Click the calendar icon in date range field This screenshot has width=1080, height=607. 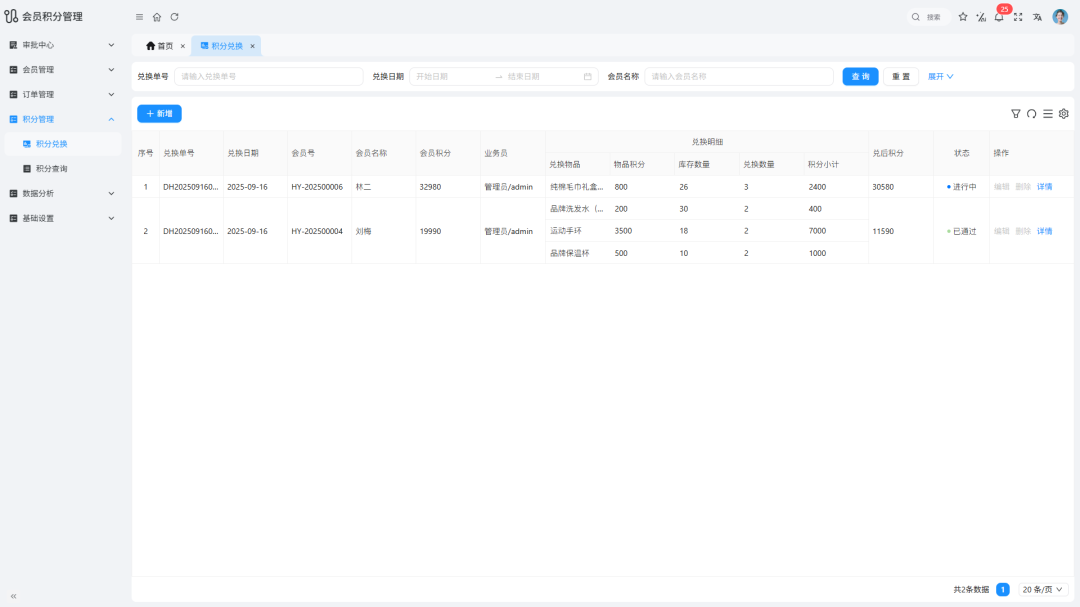588,76
